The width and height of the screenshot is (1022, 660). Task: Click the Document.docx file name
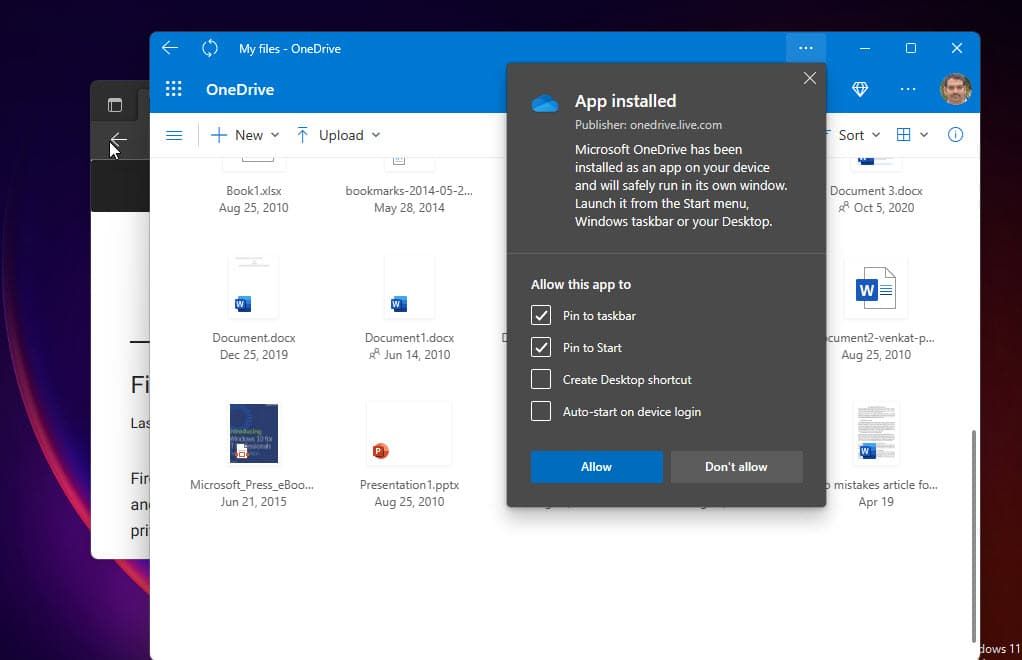pos(254,337)
